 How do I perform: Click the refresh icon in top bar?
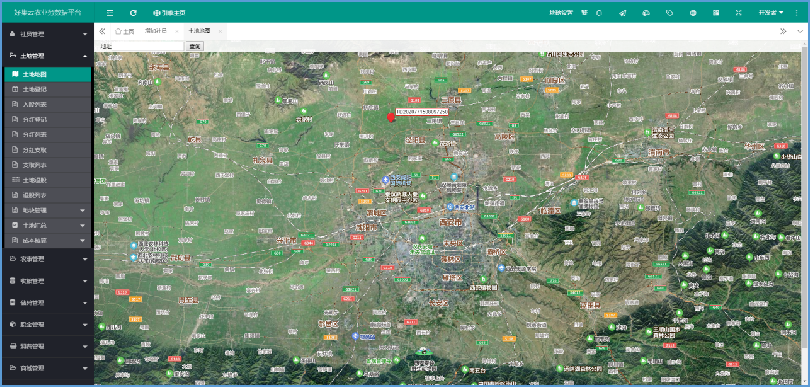[x=133, y=12]
